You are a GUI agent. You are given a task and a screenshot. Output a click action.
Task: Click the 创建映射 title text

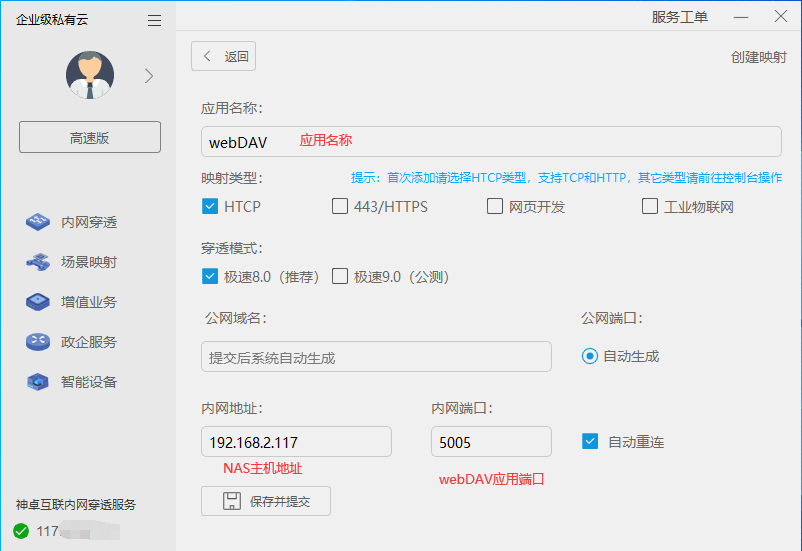coord(759,57)
